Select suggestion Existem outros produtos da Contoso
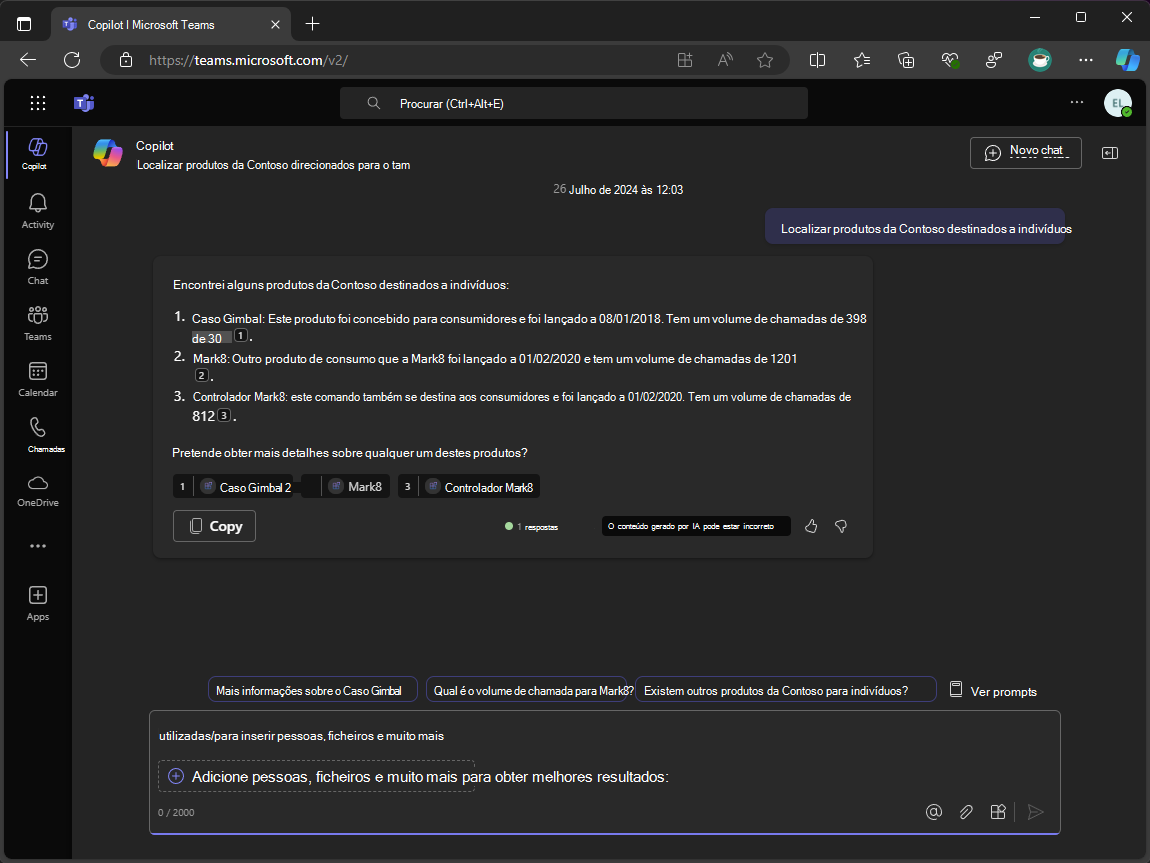 pyautogui.click(x=785, y=690)
